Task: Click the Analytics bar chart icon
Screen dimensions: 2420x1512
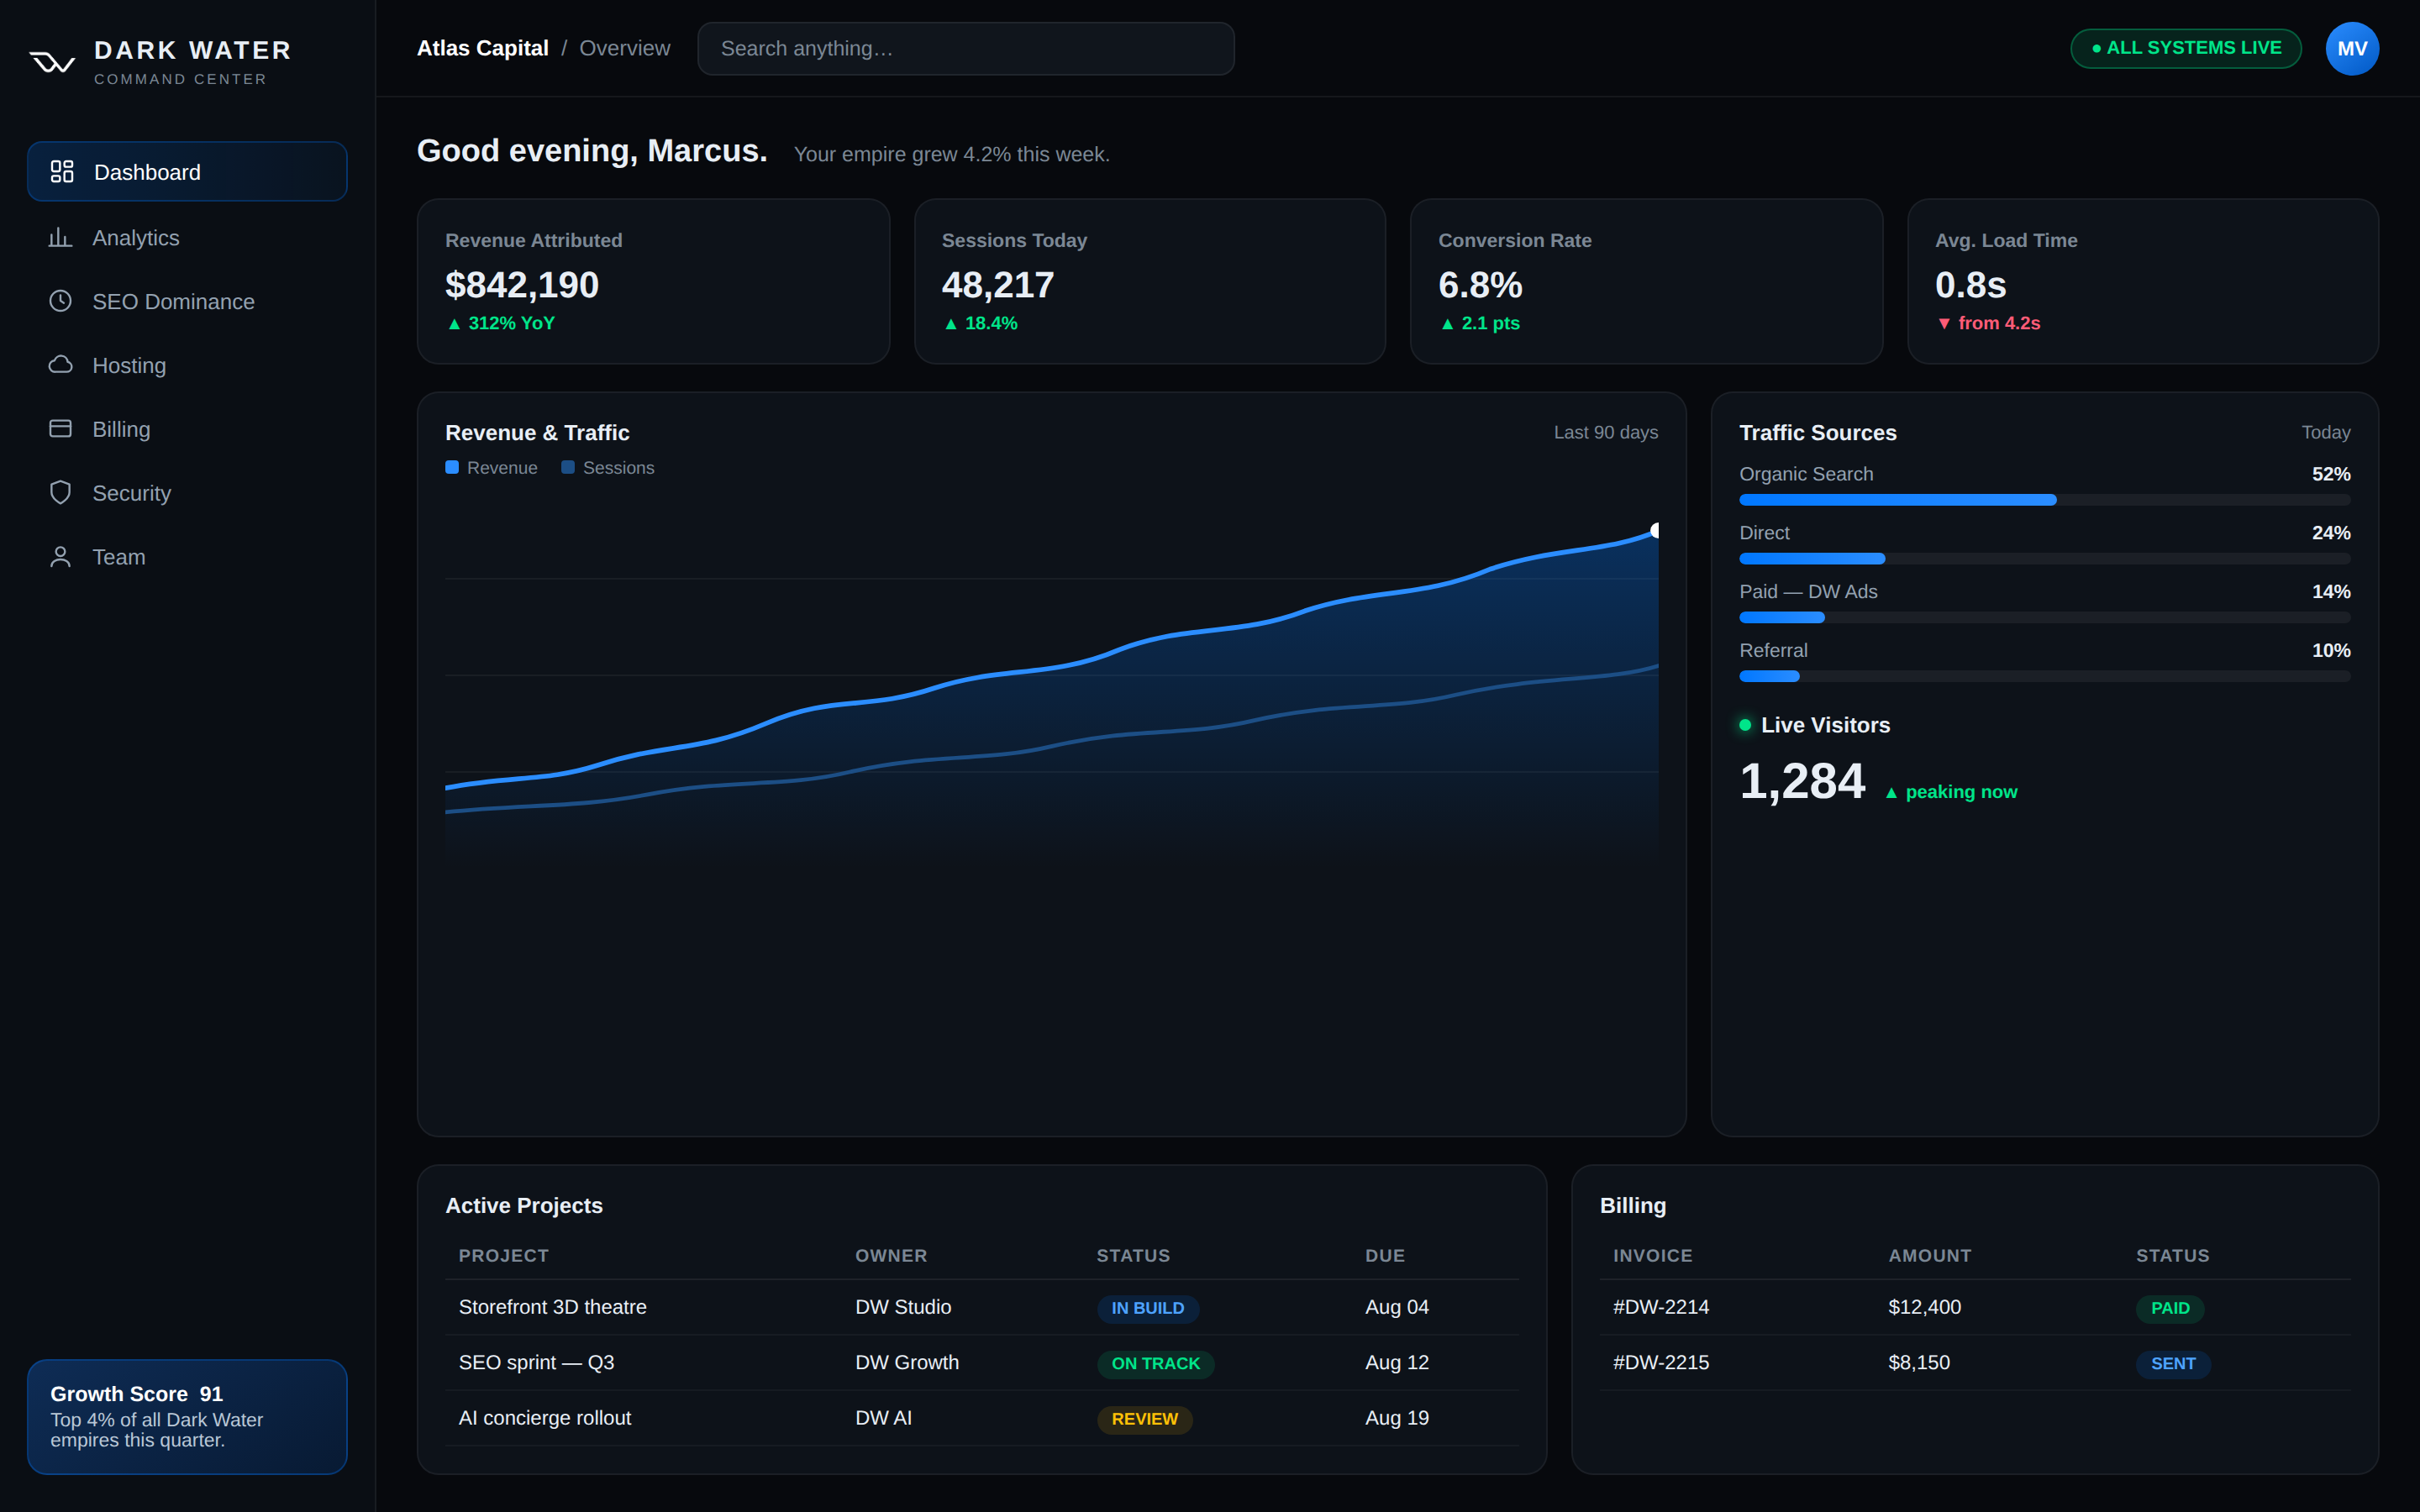Action: coord(60,237)
